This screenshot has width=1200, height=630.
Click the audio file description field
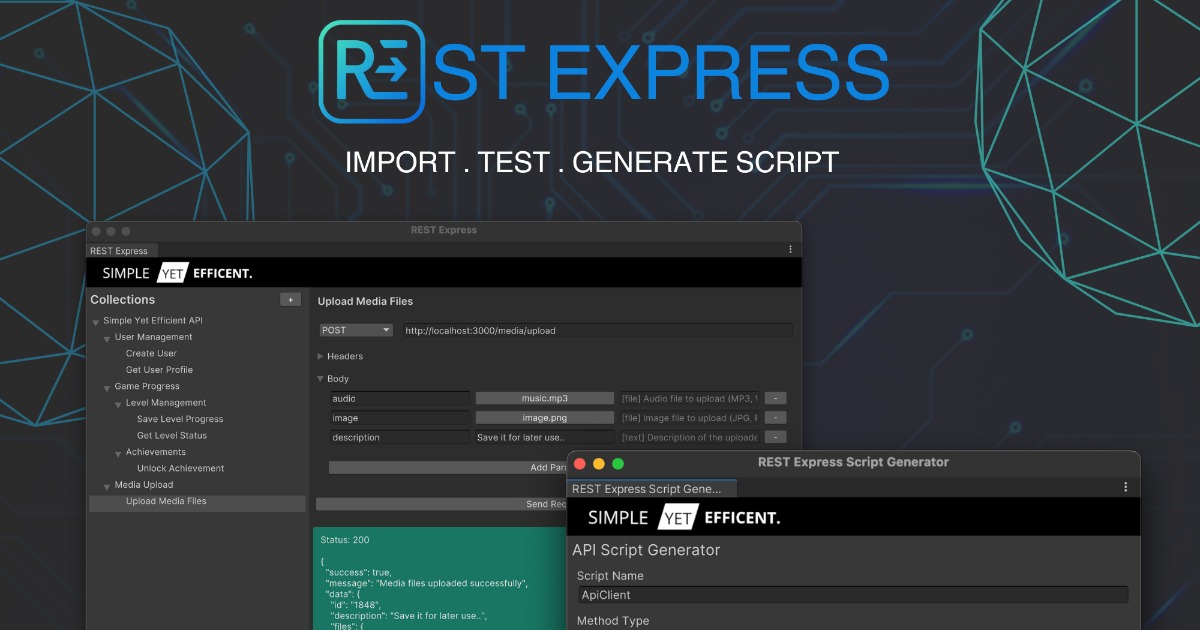(689, 398)
